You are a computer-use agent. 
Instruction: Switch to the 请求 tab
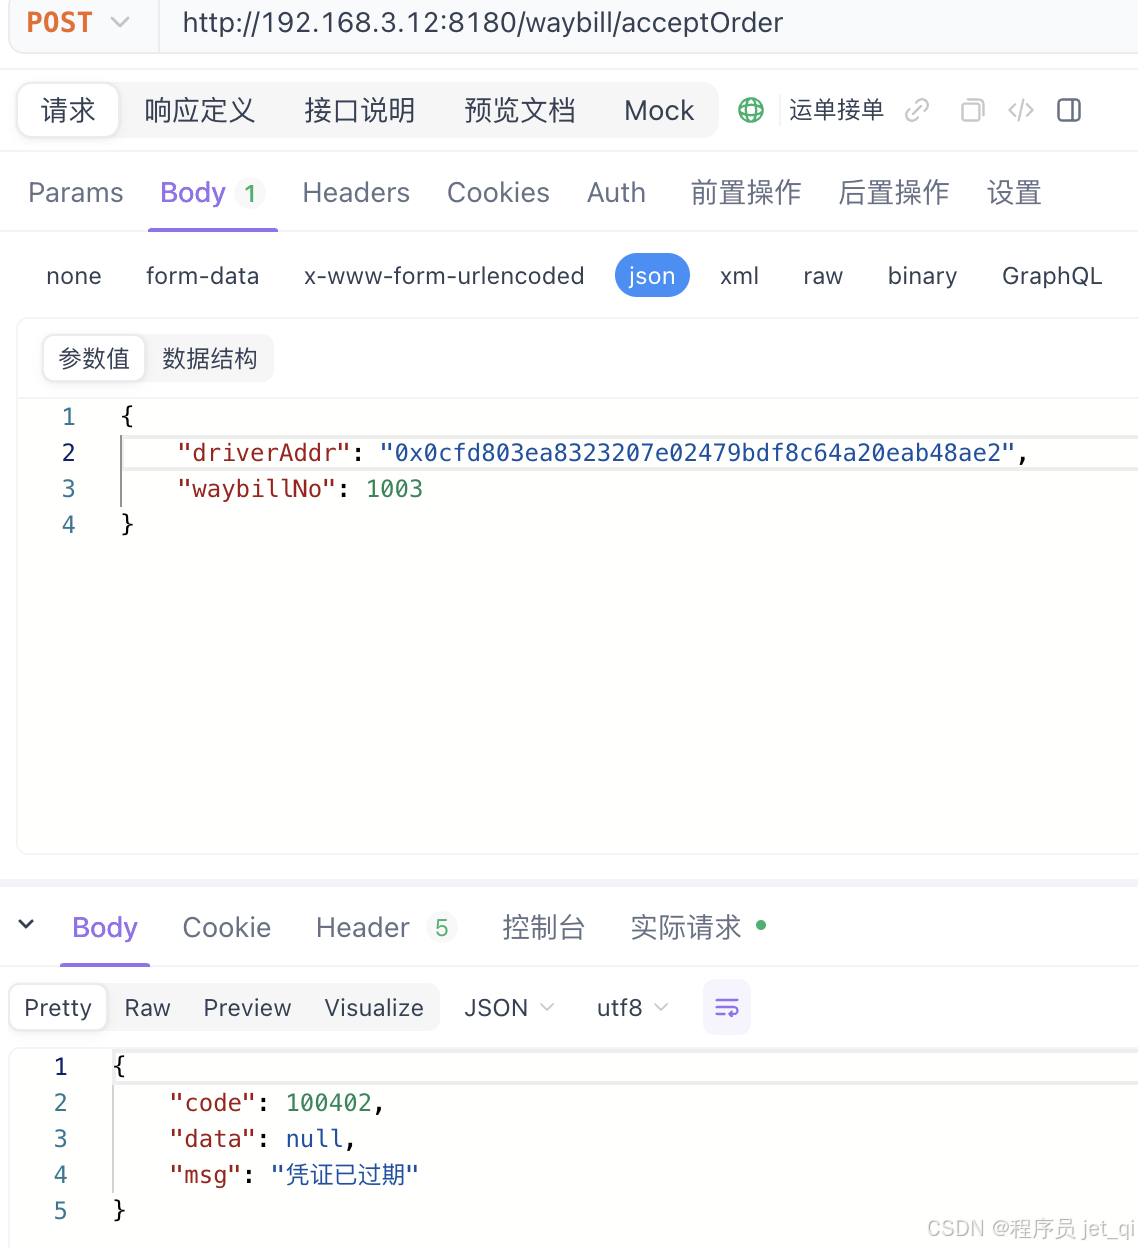(68, 110)
